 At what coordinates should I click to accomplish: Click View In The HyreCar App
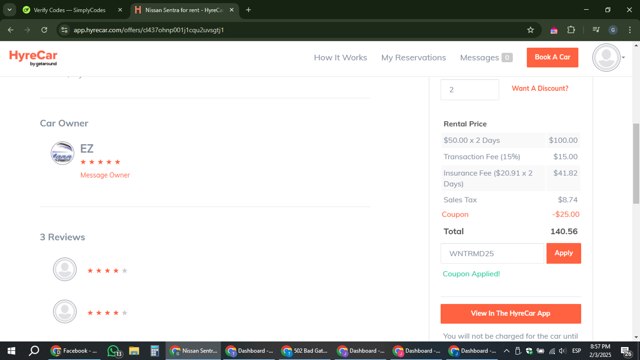(510, 313)
